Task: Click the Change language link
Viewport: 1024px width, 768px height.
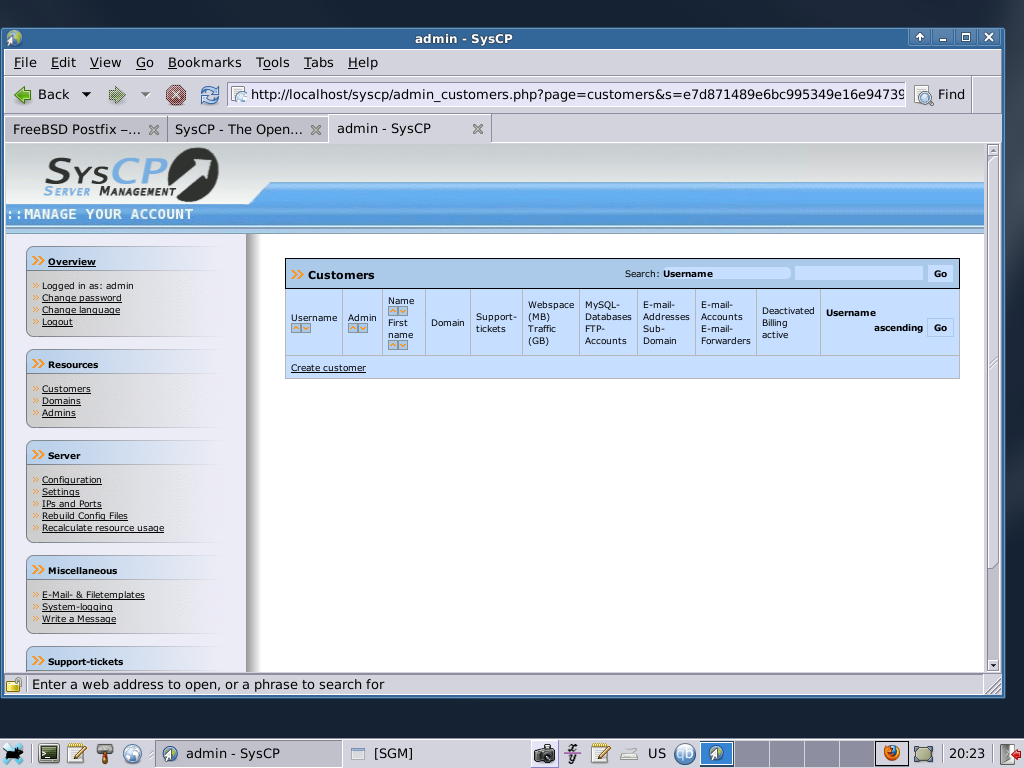Action: (81, 310)
